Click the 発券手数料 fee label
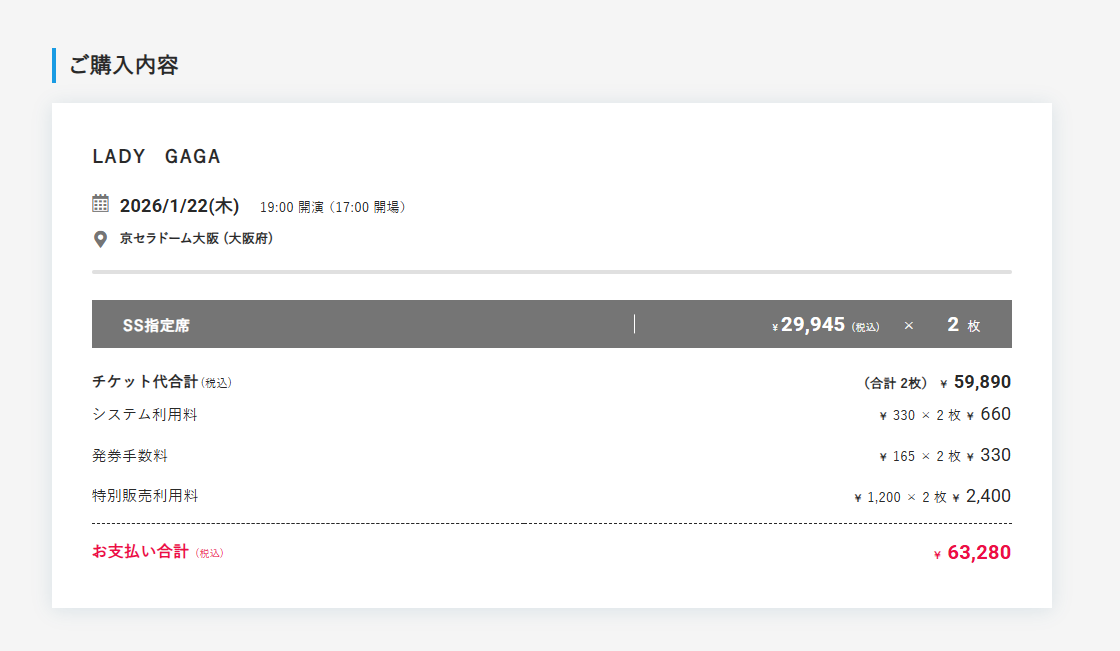 tap(130, 456)
